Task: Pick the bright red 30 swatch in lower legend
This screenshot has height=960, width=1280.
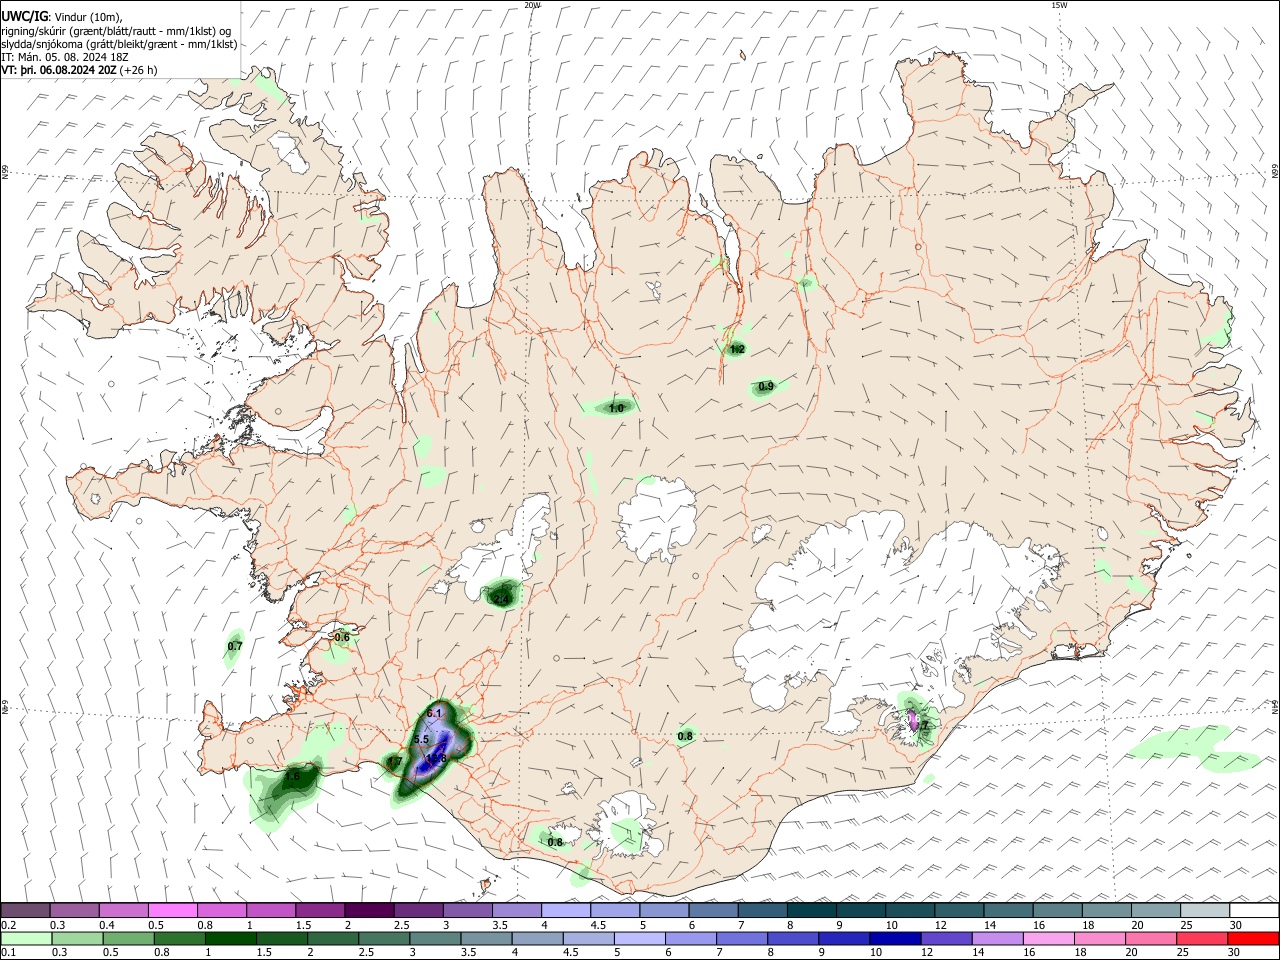Action: (1253, 938)
